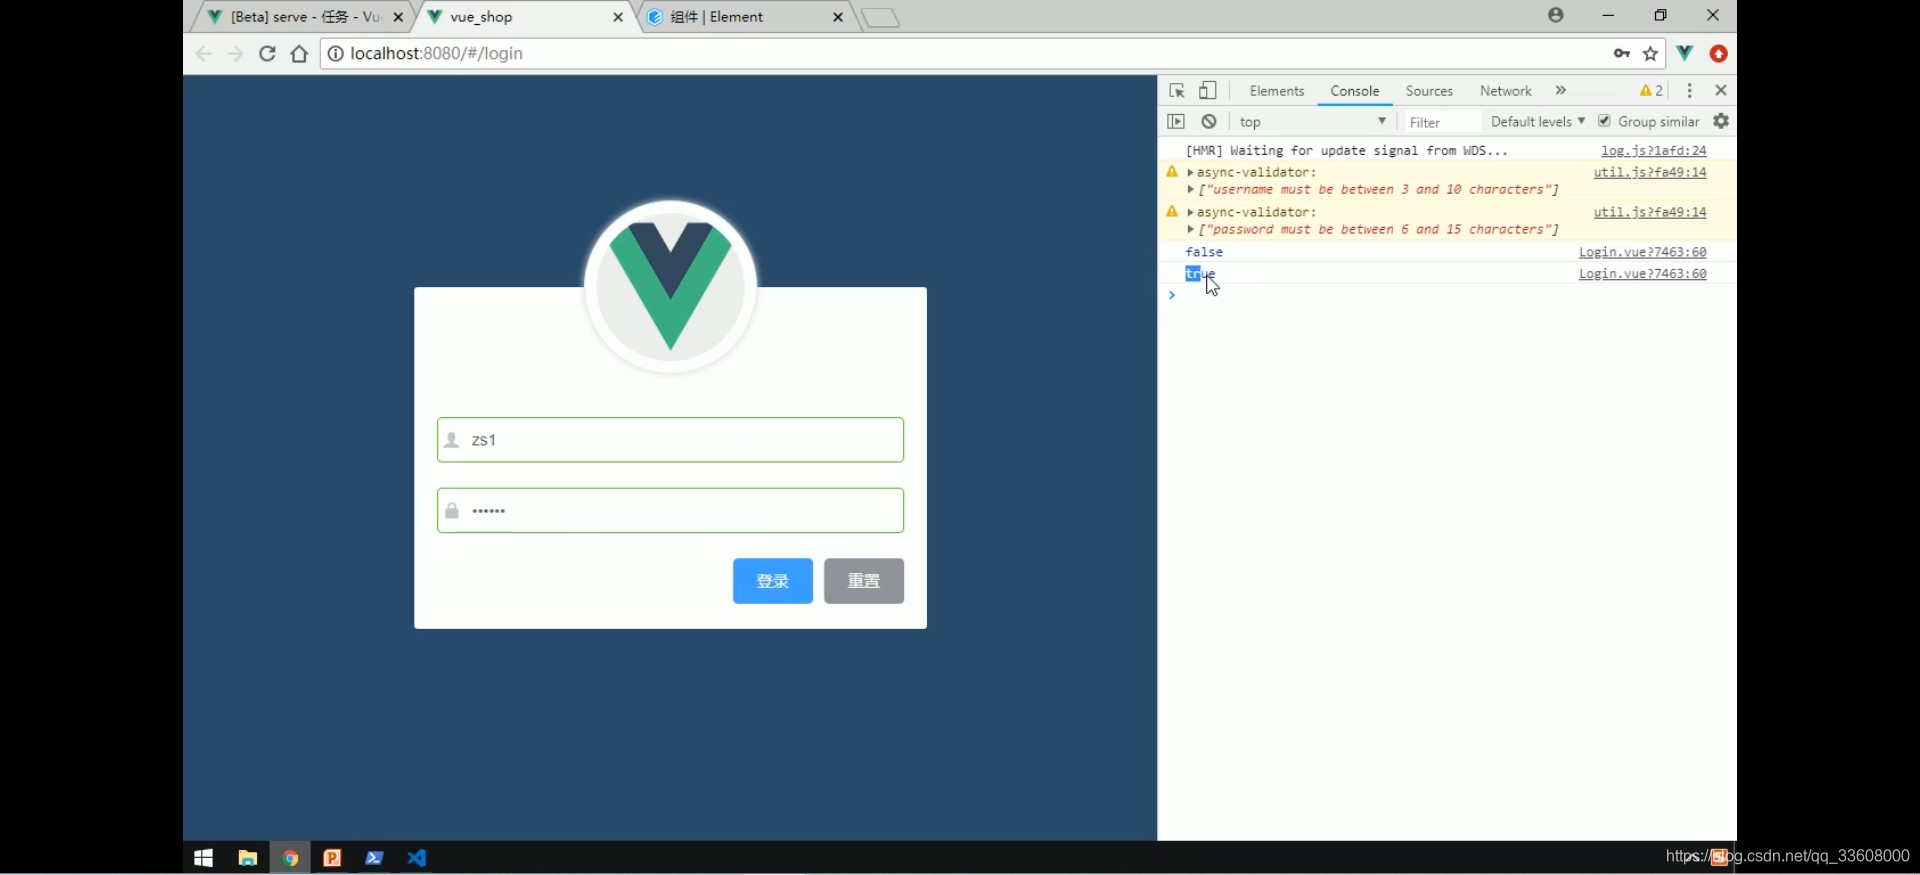The height and width of the screenshot is (875, 1920).
Task: Click the console prompt line
Action: coord(1447,295)
